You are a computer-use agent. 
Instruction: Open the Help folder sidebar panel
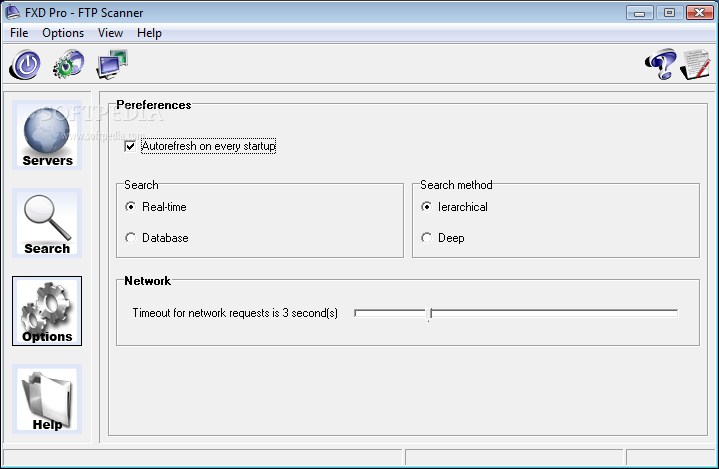point(47,399)
